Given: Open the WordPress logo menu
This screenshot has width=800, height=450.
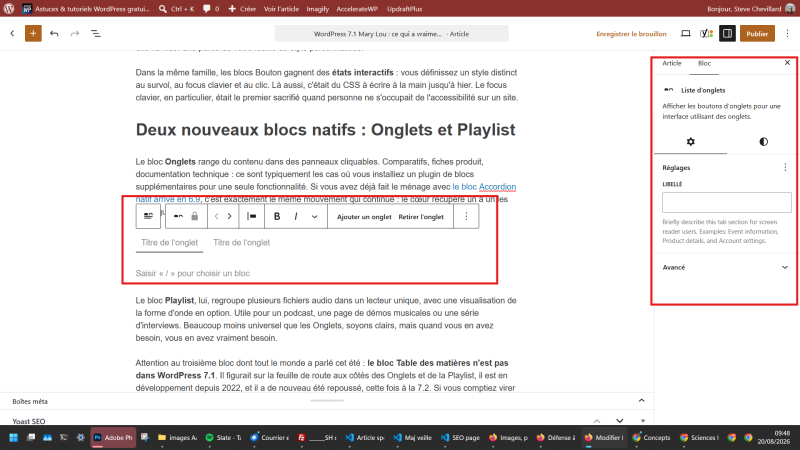Looking at the screenshot, I should (x=9, y=9).
